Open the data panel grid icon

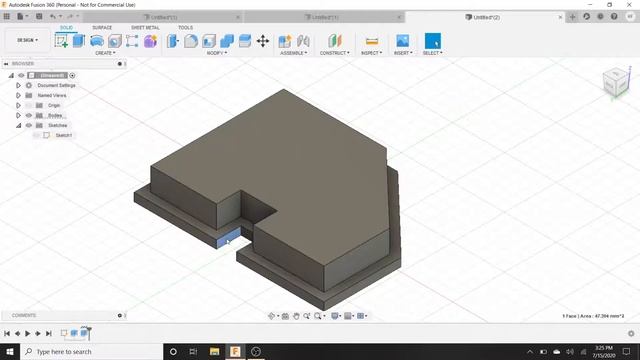click(7, 17)
